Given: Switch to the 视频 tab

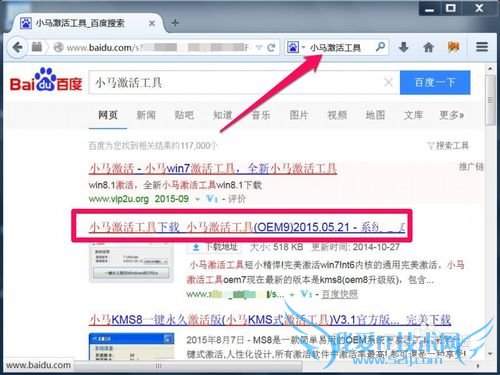Looking at the screenshot, I should click(337, 115).
